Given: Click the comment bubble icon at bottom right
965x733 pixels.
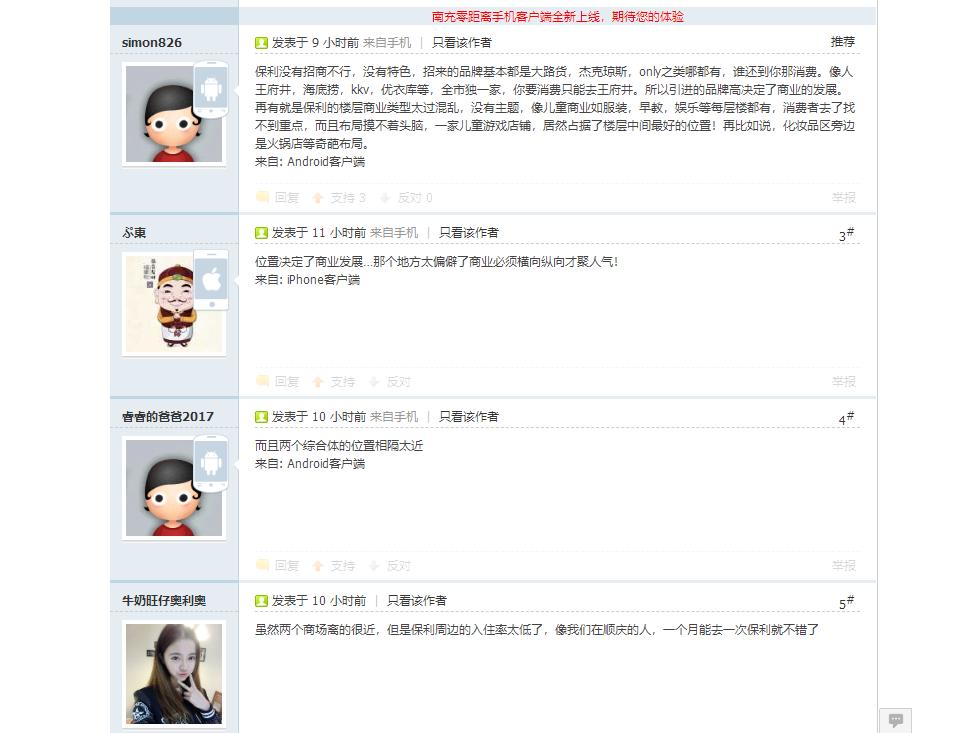Looking at the screenshot, I should 894,718.
